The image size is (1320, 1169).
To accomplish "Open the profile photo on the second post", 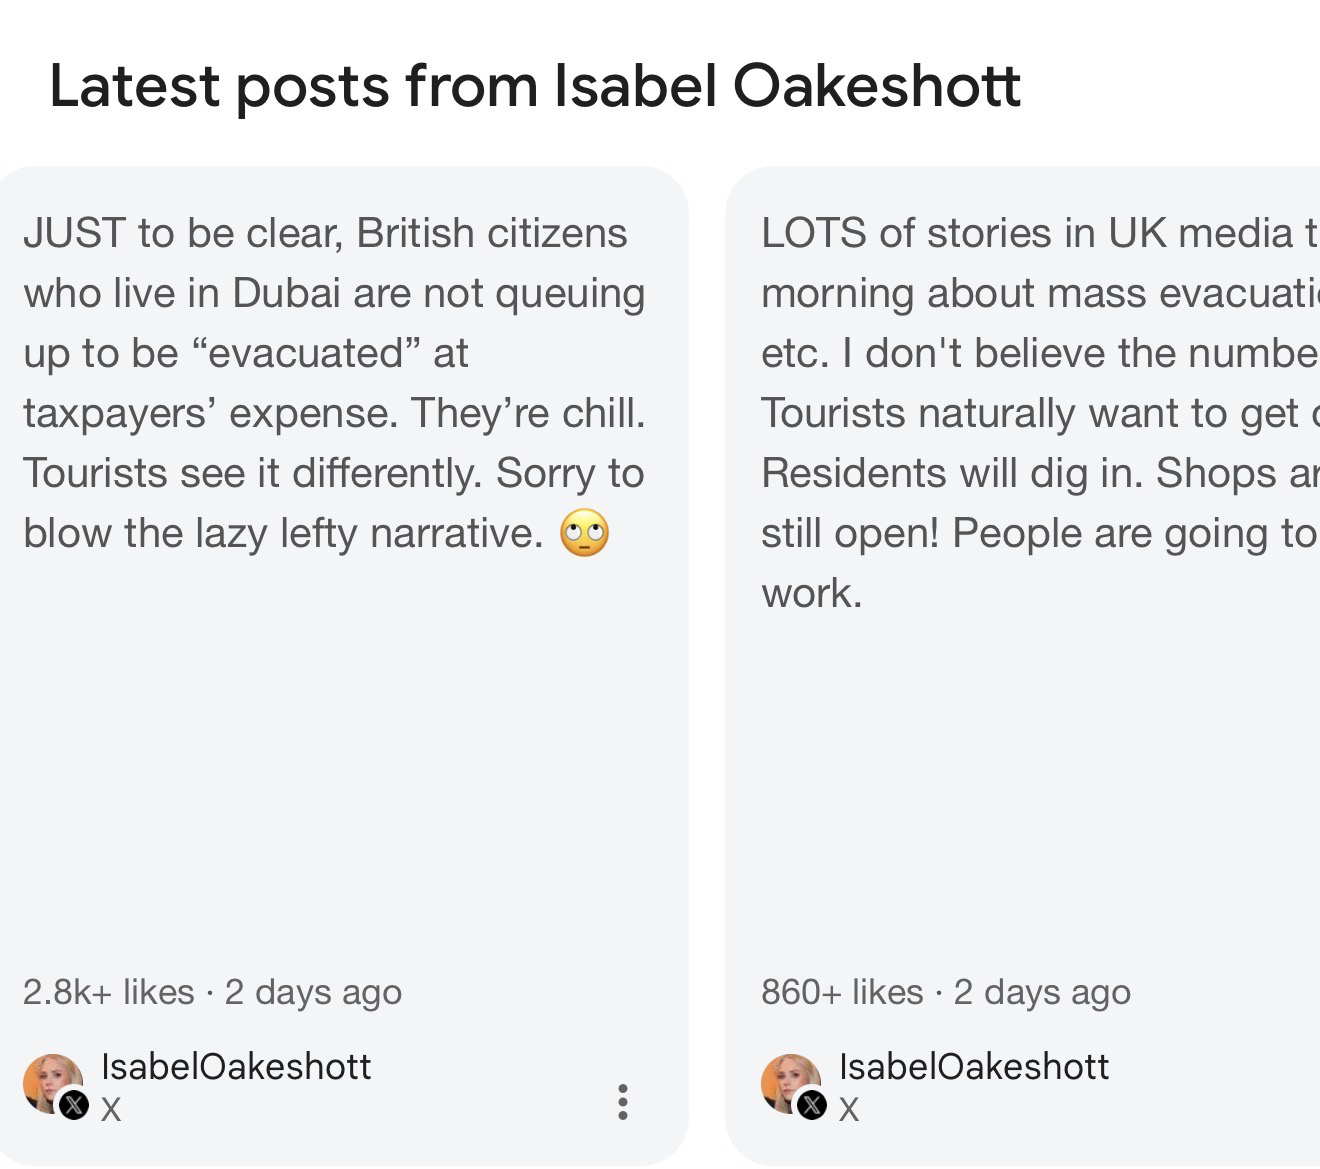I will click(x=788, y=1080).
